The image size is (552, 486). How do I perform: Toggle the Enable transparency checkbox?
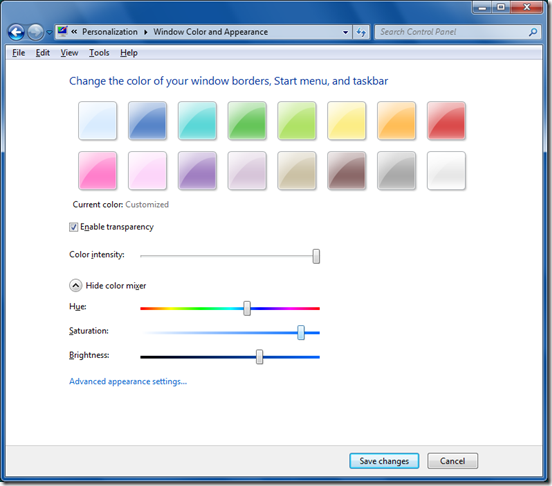[x=73, y=227]
